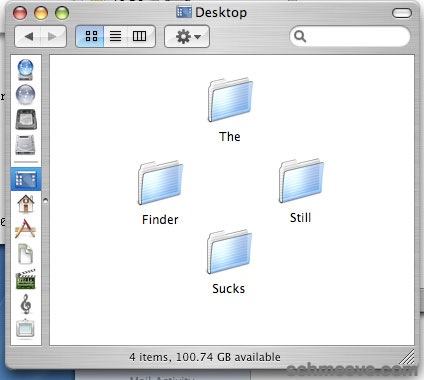Click the red close window button
424x380 pixels.
click(x=20, y=13)
